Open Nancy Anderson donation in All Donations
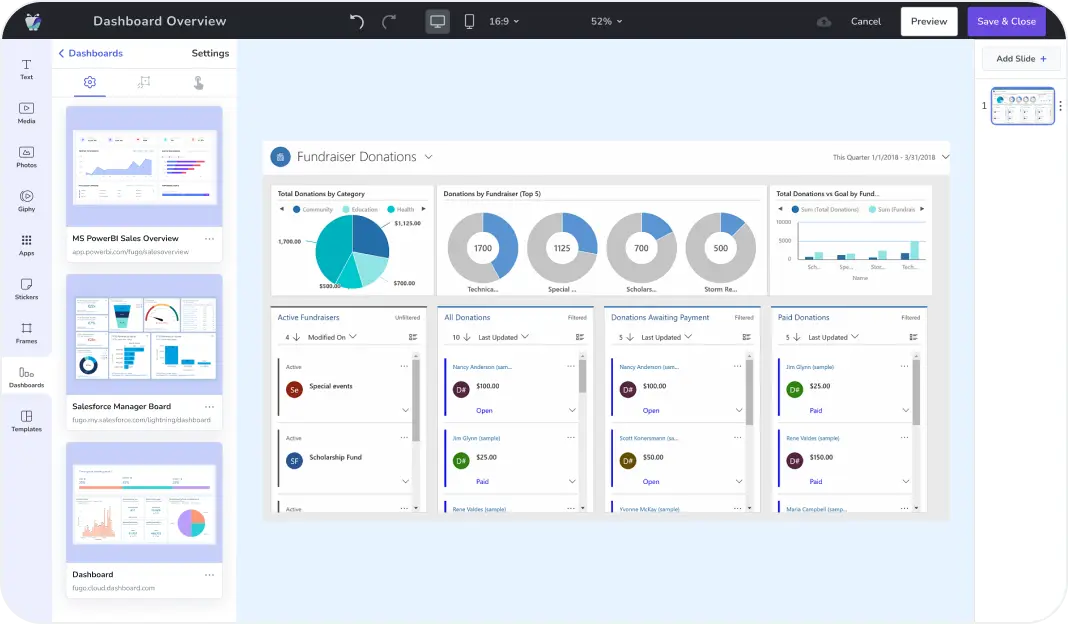This screenshot has height=624, width=1068. pyautogui.click(x=482, y=367)
